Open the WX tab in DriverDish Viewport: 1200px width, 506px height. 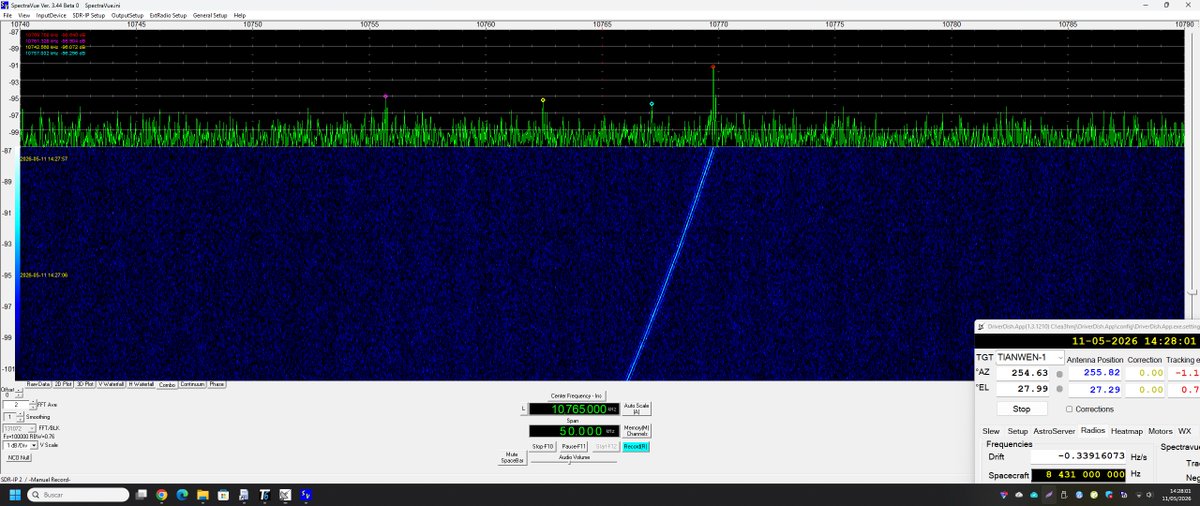(x=1184, y=431)
